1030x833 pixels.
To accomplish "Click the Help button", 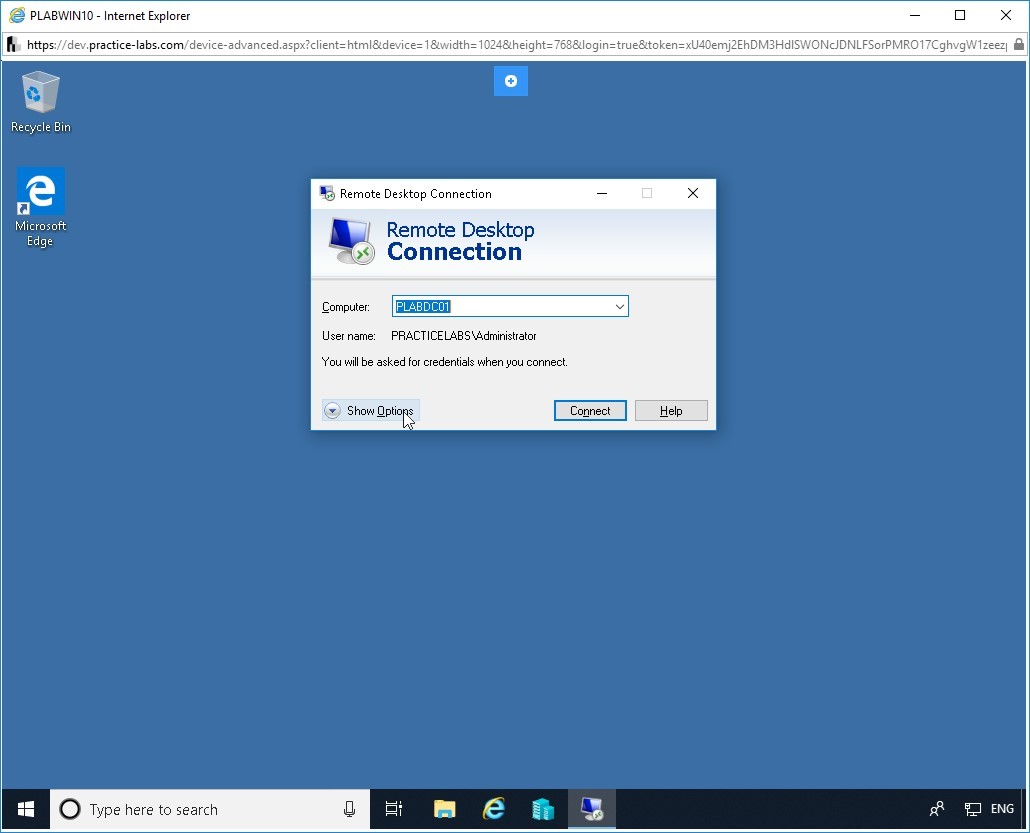I will (671, 411).
